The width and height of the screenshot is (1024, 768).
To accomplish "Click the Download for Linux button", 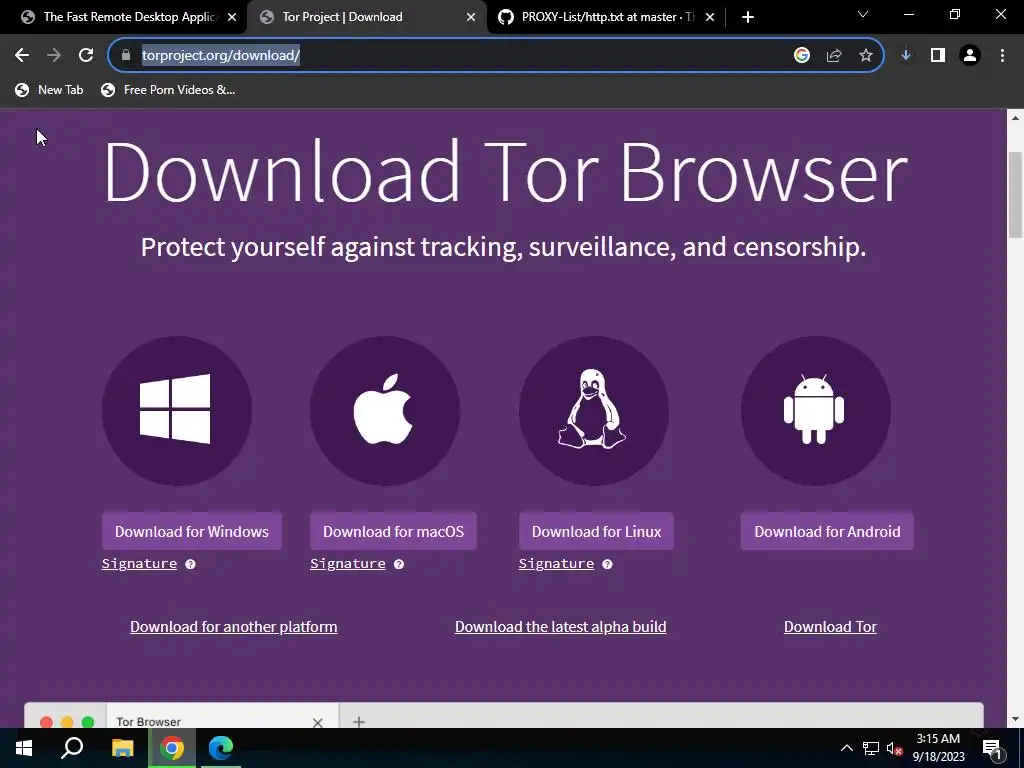I will pyautogui.click(x=596, y=532).
